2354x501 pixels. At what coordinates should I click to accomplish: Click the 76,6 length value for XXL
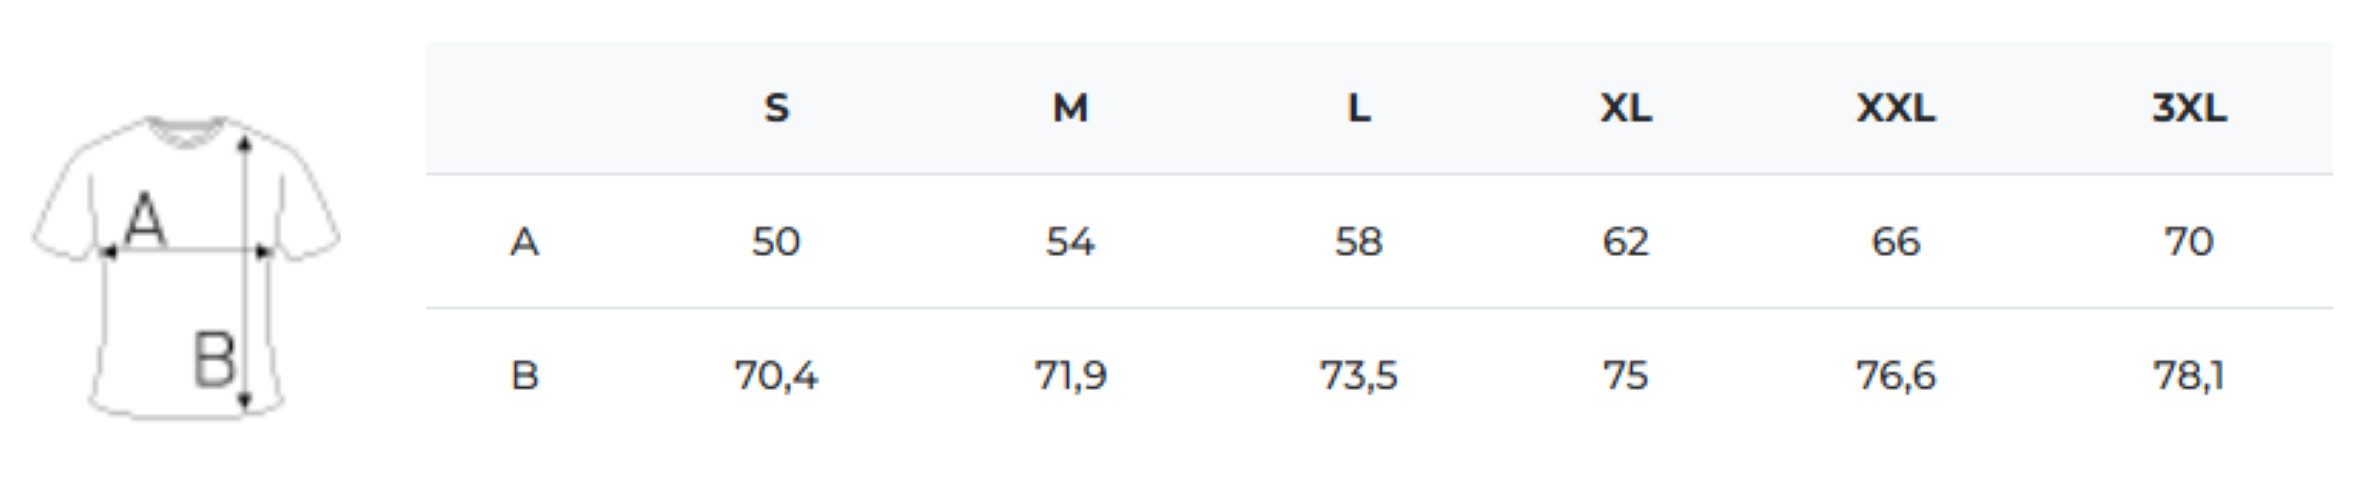coord(1896,376)
